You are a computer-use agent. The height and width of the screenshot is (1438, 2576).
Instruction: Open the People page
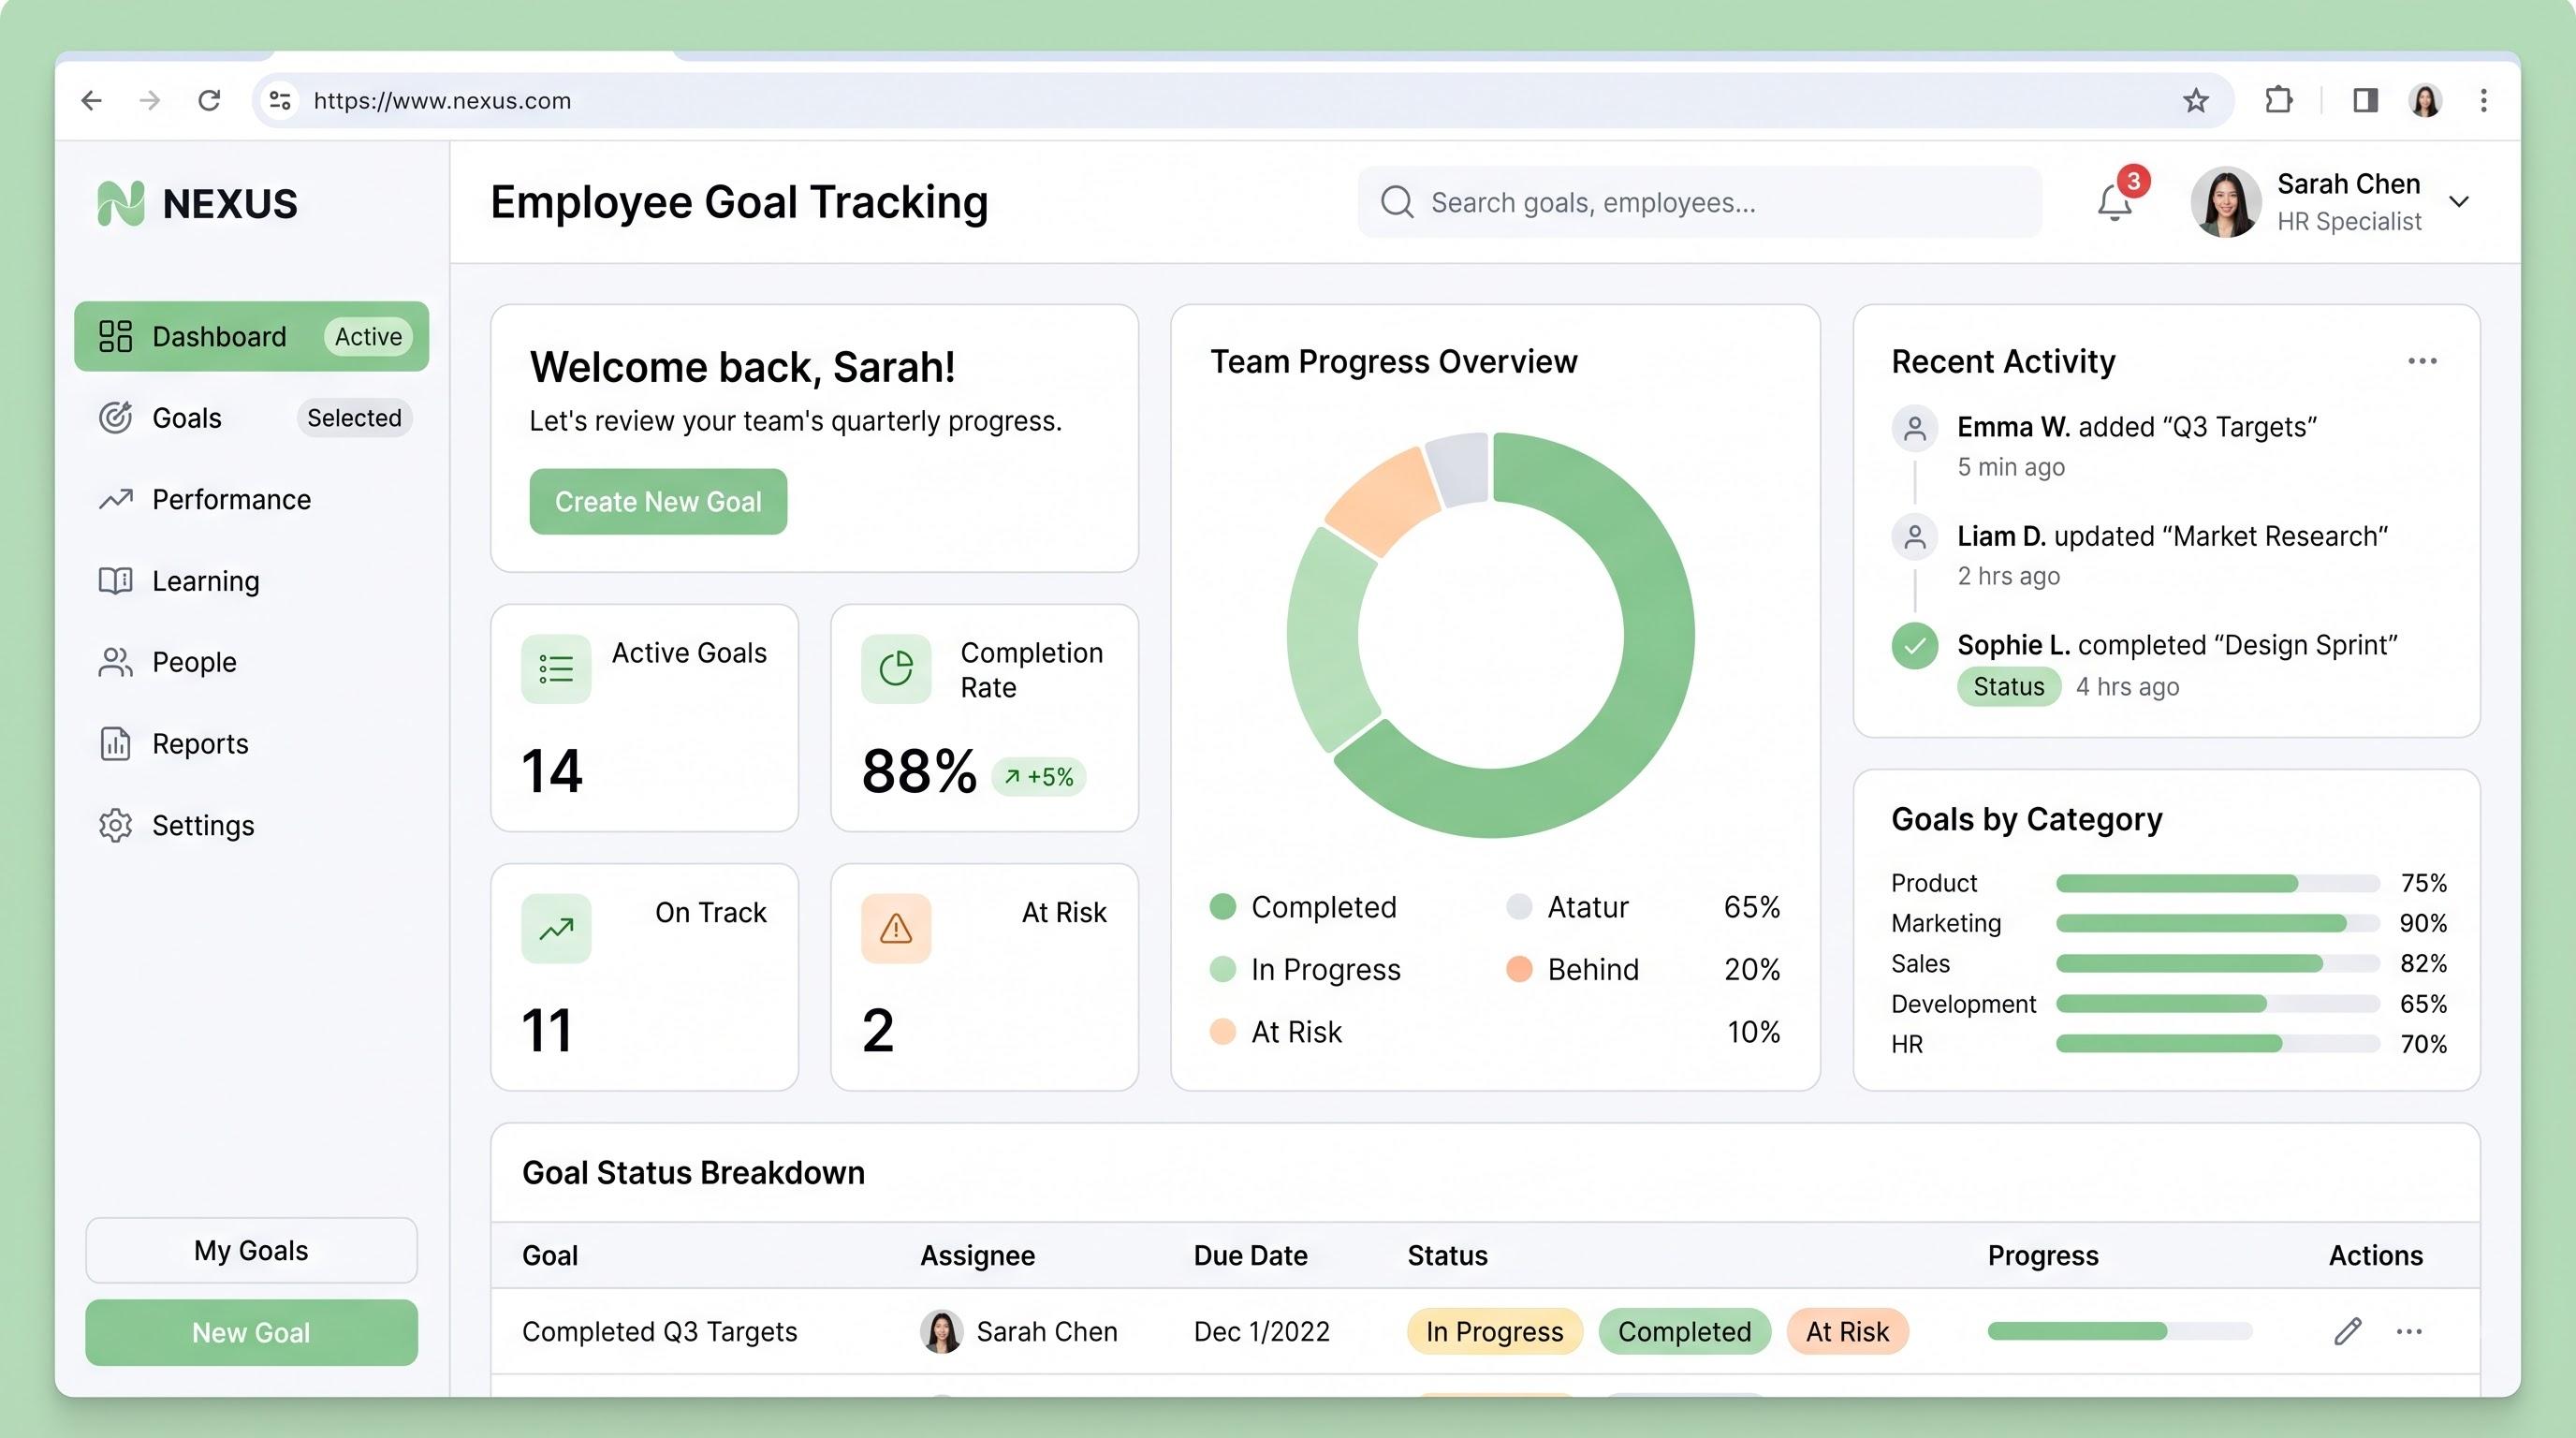252,662
